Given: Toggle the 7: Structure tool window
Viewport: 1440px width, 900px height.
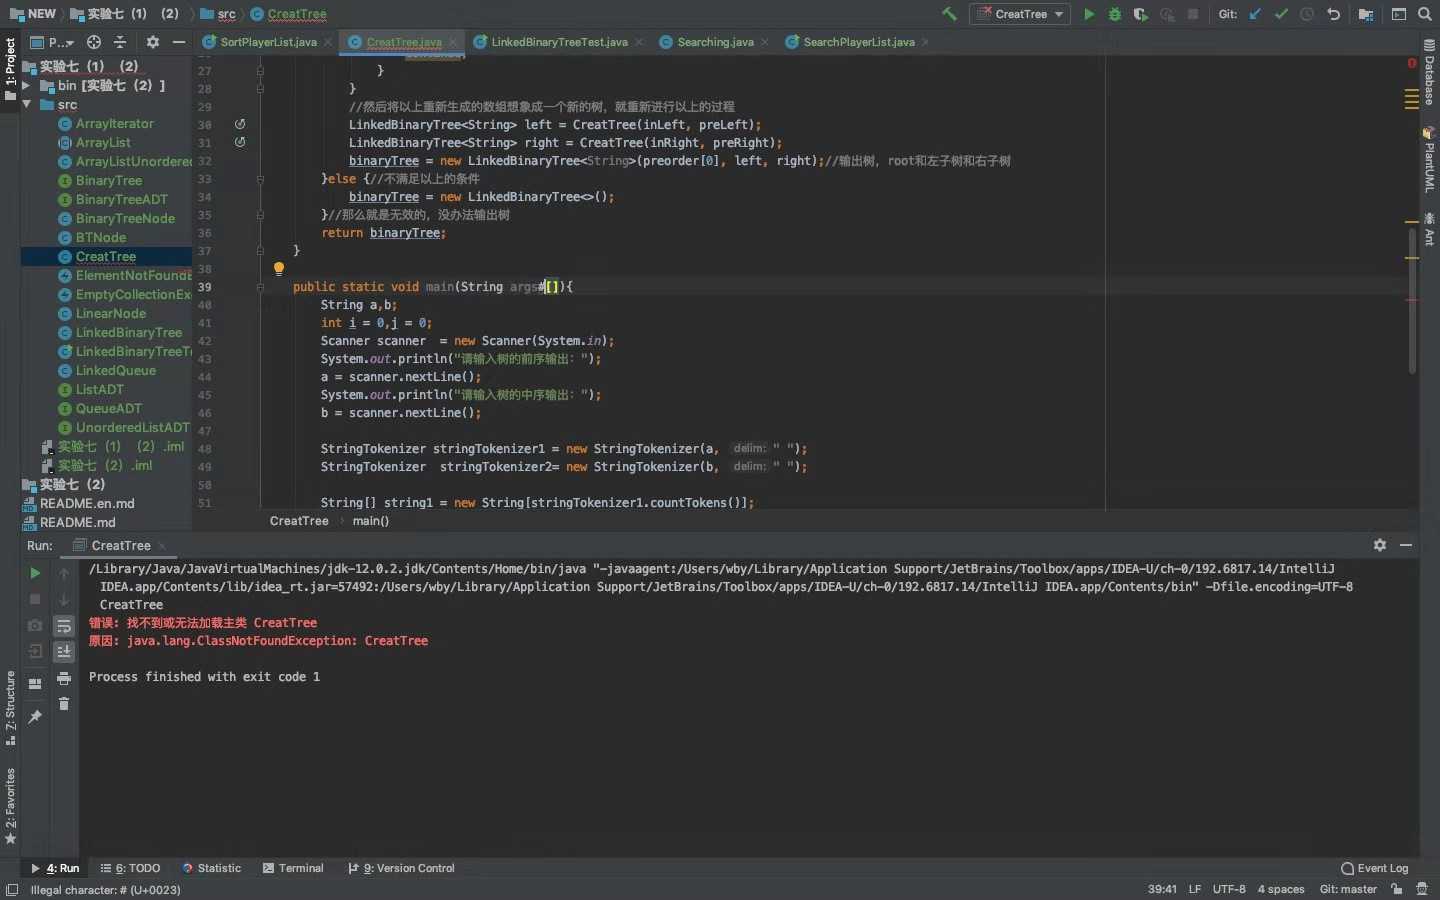Looking at the screenshot, I should pos(10,708).
